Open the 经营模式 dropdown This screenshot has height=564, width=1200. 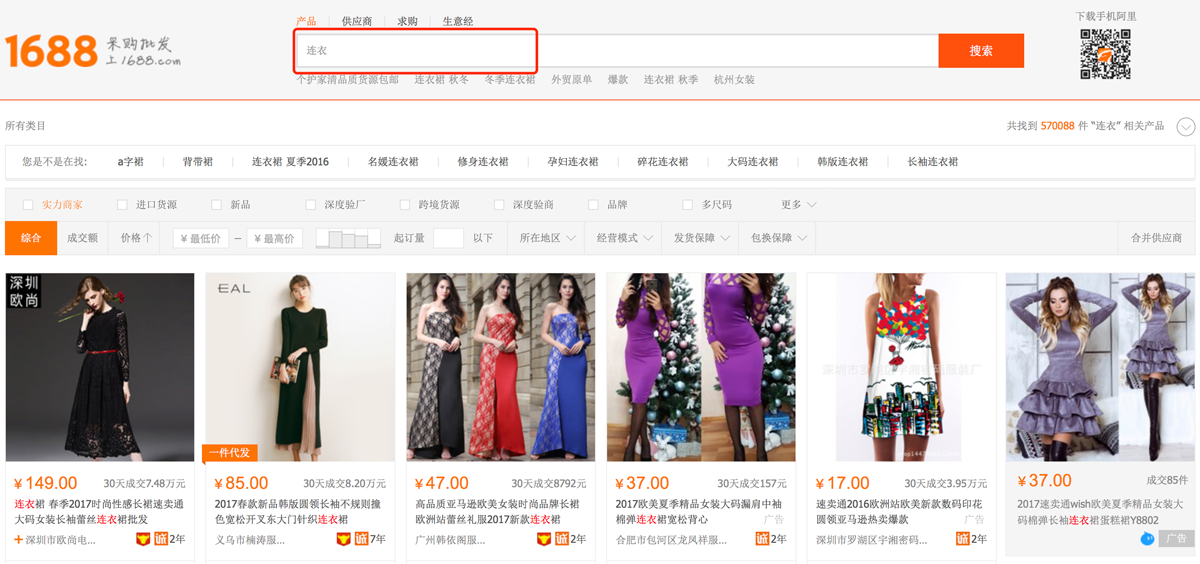(x=625, y=238)
